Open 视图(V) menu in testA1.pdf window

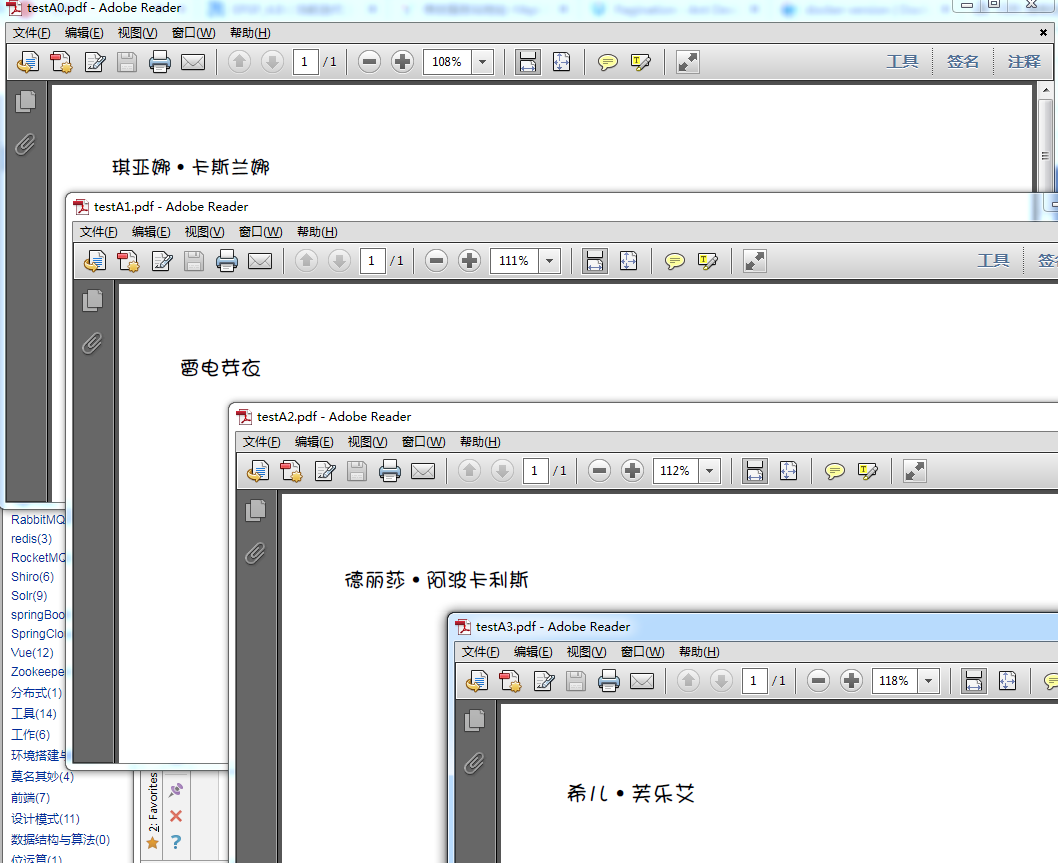tap(204, 232)
